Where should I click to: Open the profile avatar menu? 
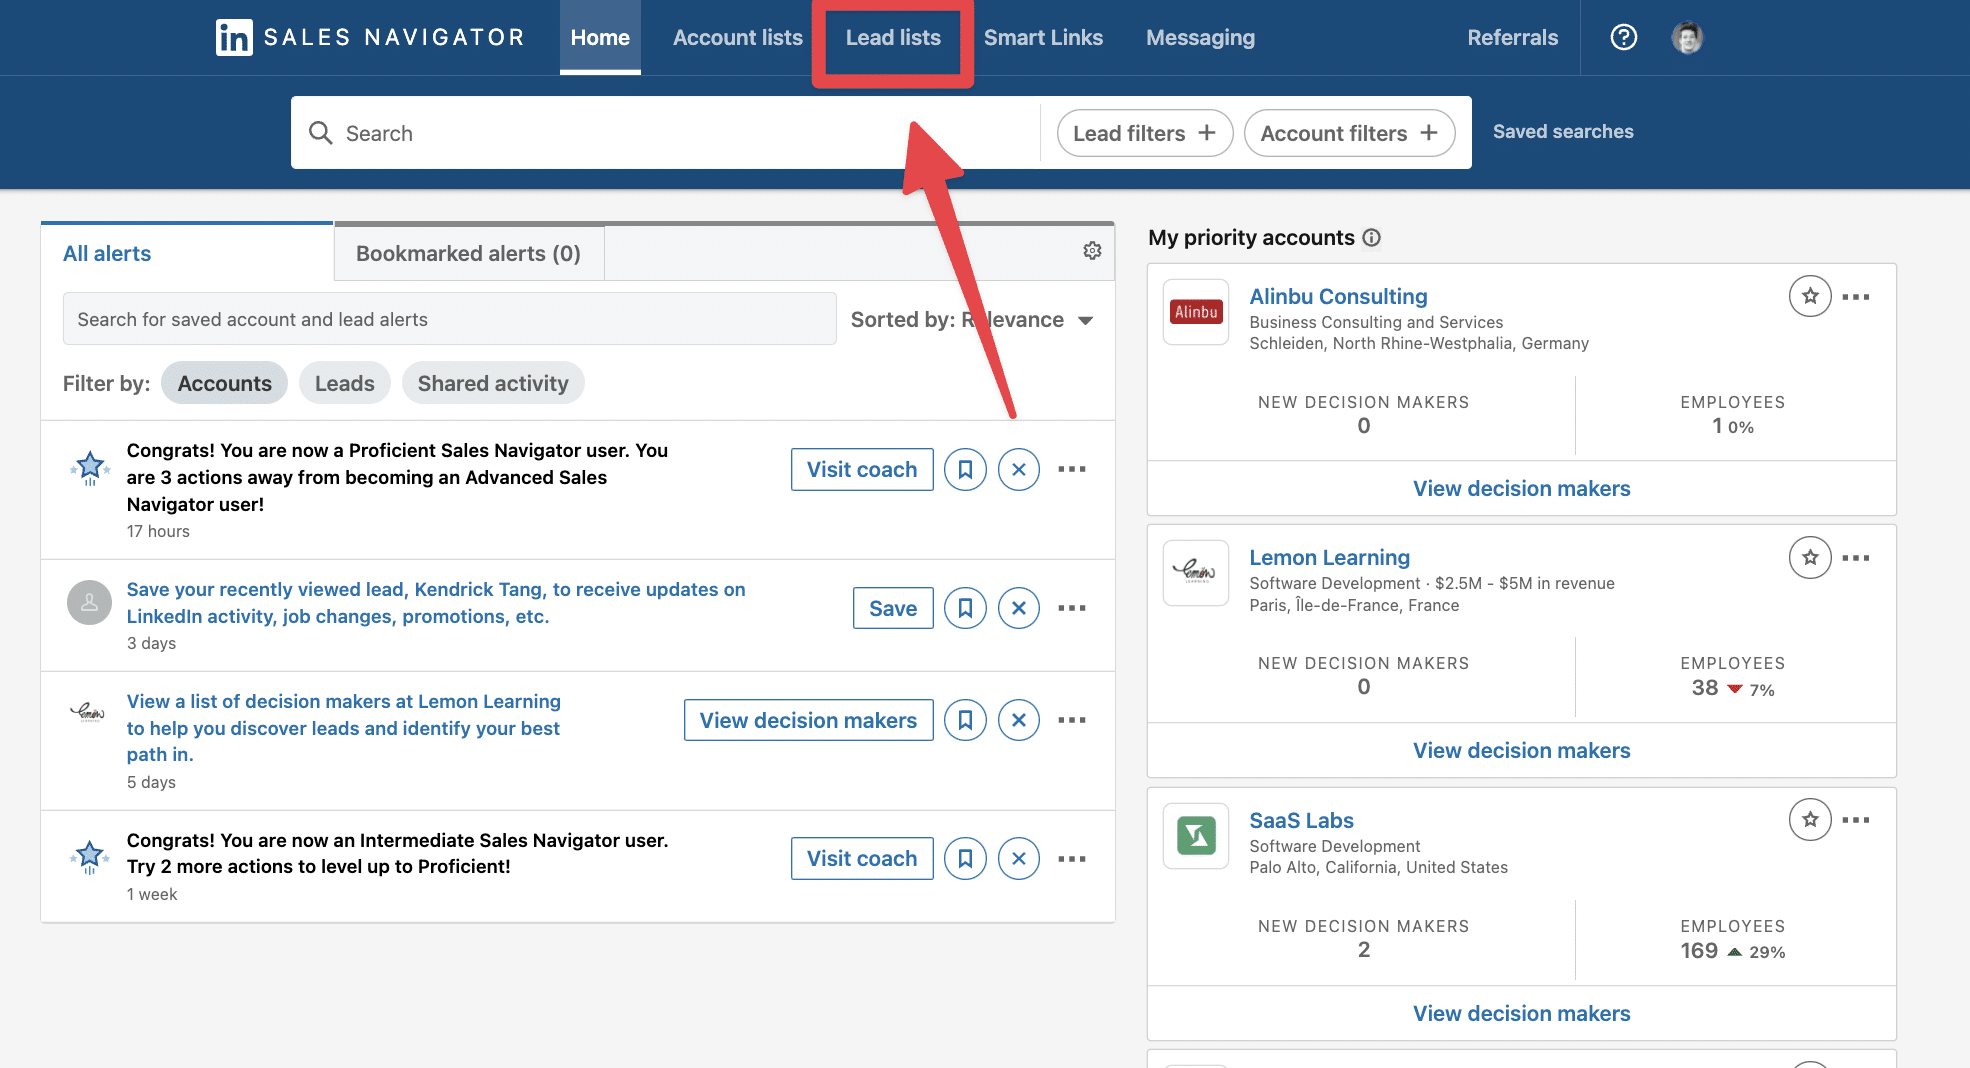pyautogui.click(x=1687, y=38)
